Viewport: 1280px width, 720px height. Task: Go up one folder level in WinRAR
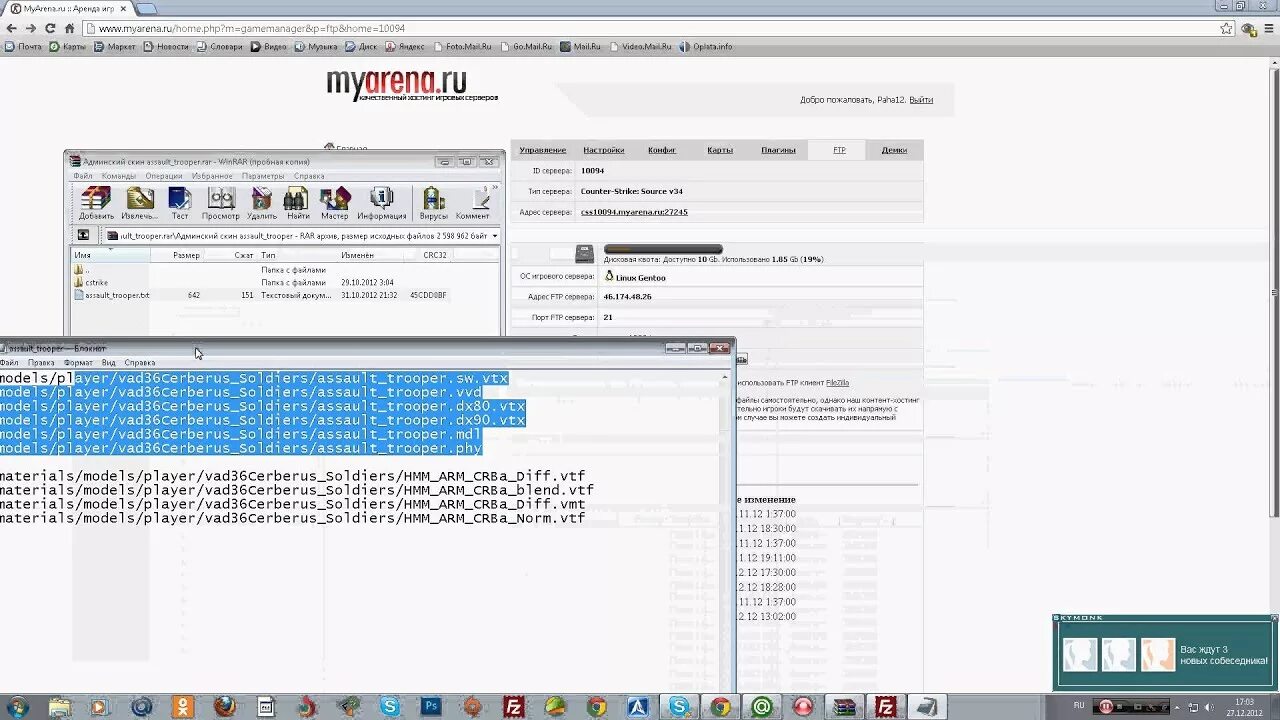(x=83, y=235)
